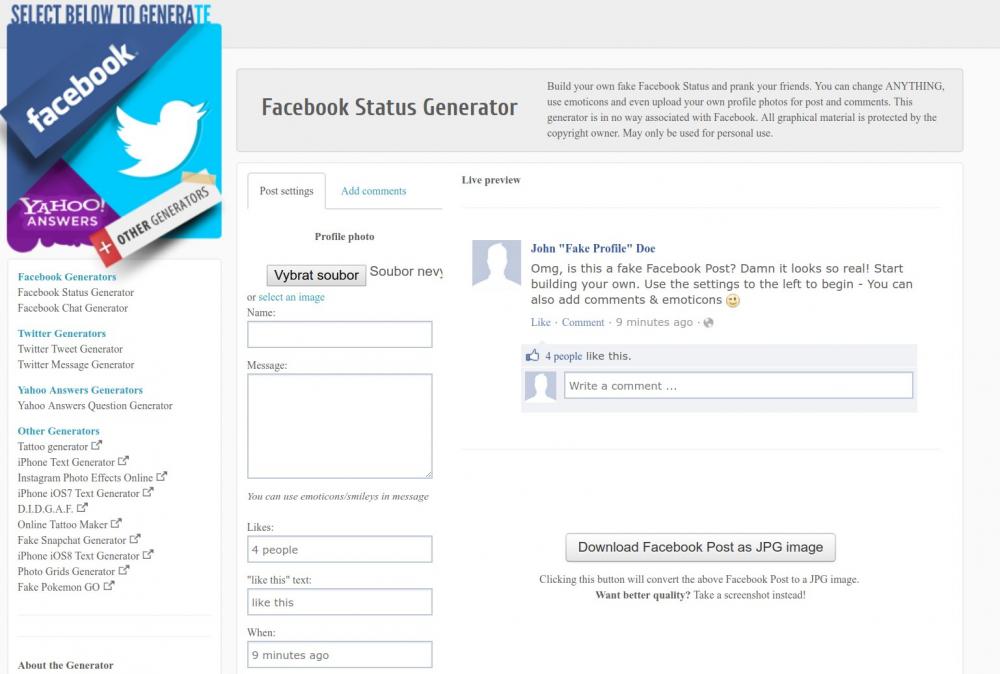The width and height of the screenshot is (1000, 674).
Task: Click the smiley emoticon in the post
Action: (x=733, y=300)
